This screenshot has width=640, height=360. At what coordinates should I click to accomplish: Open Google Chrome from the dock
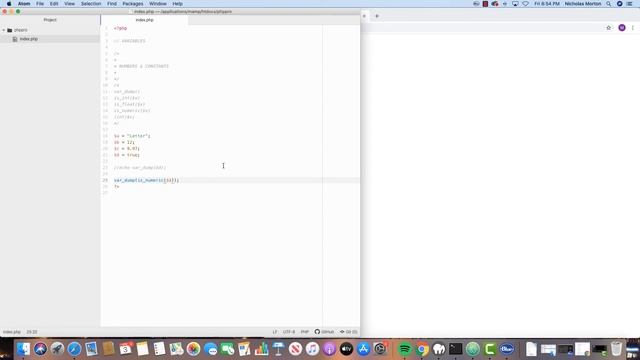coord(422,349)
